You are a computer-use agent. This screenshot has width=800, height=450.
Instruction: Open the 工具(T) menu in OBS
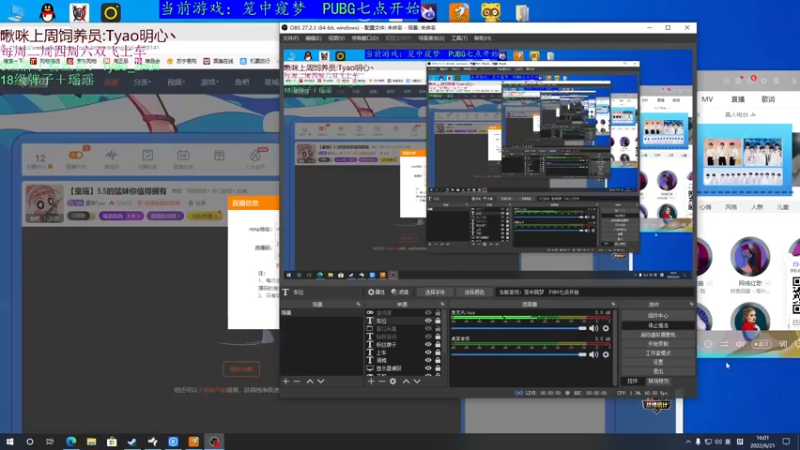click(459, 38)
